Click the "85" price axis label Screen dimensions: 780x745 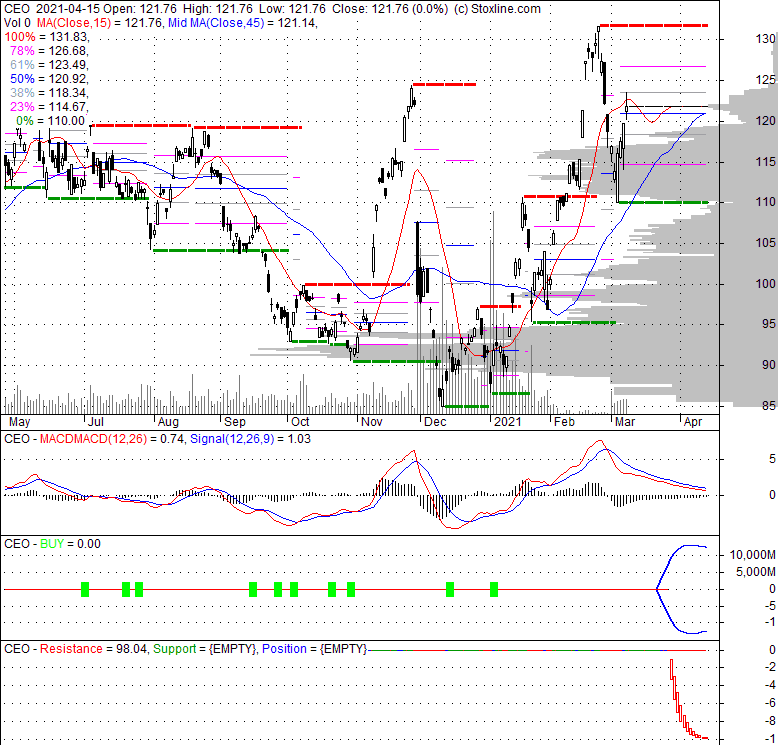[x=769, y=405]
